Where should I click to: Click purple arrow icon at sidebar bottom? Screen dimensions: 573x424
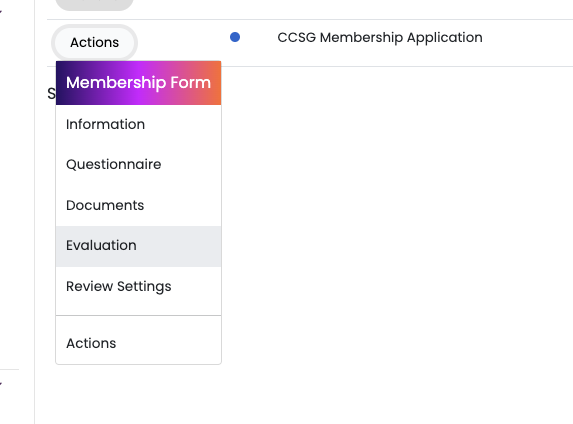pyautogui.click(x=1, y=384)
